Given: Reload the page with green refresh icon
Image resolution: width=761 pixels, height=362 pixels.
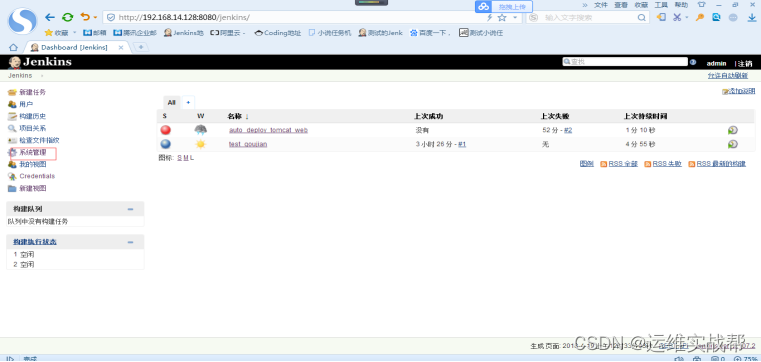Looking at the screenshot, I should pyautogui.click(x=67, y=17).
